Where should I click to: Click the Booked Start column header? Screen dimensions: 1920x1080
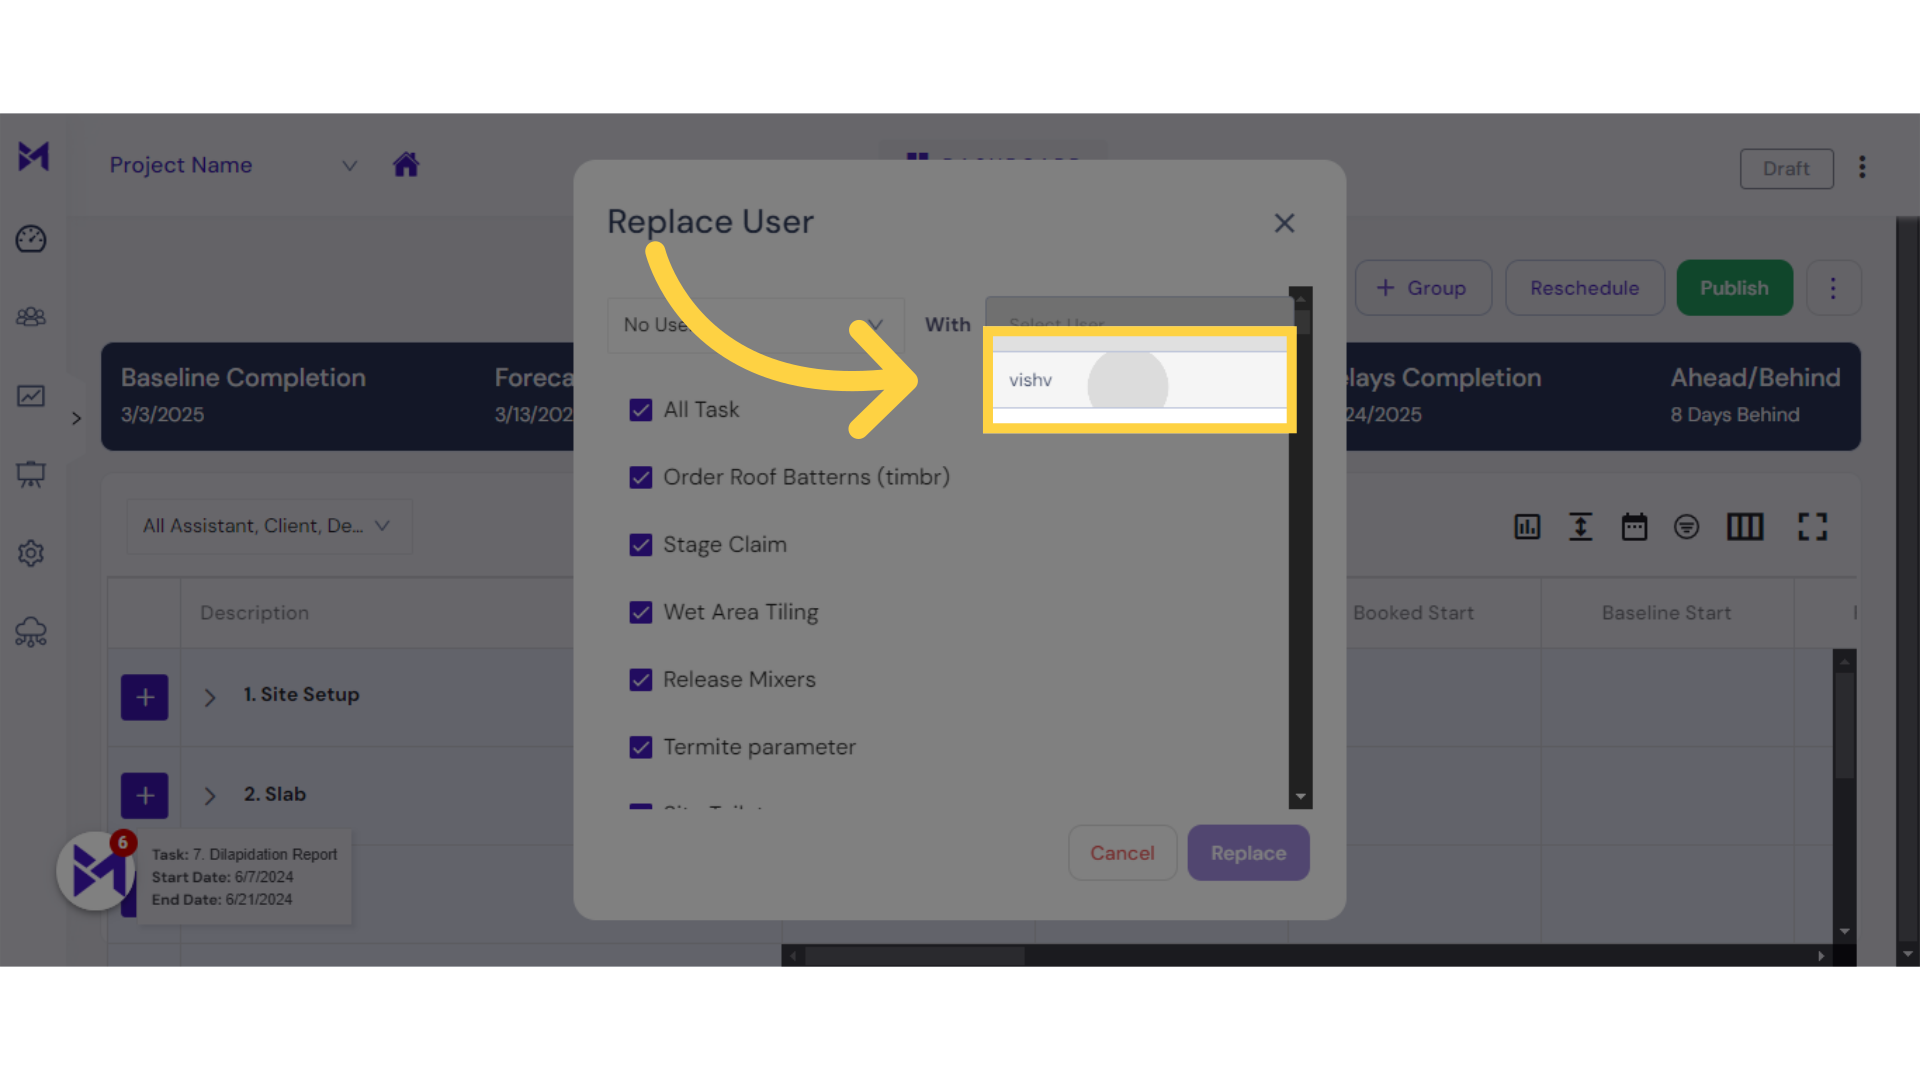coord(1413,613)
